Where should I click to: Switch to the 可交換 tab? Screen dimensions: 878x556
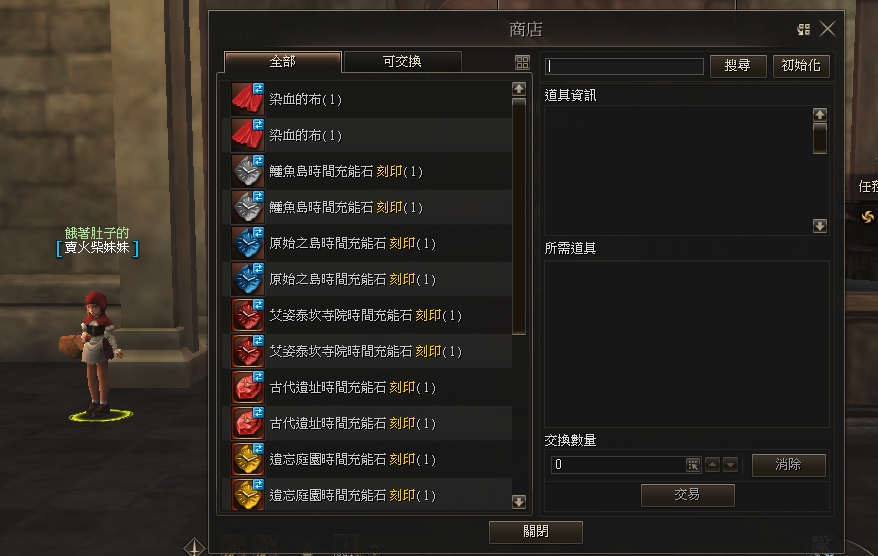[402, 62]
